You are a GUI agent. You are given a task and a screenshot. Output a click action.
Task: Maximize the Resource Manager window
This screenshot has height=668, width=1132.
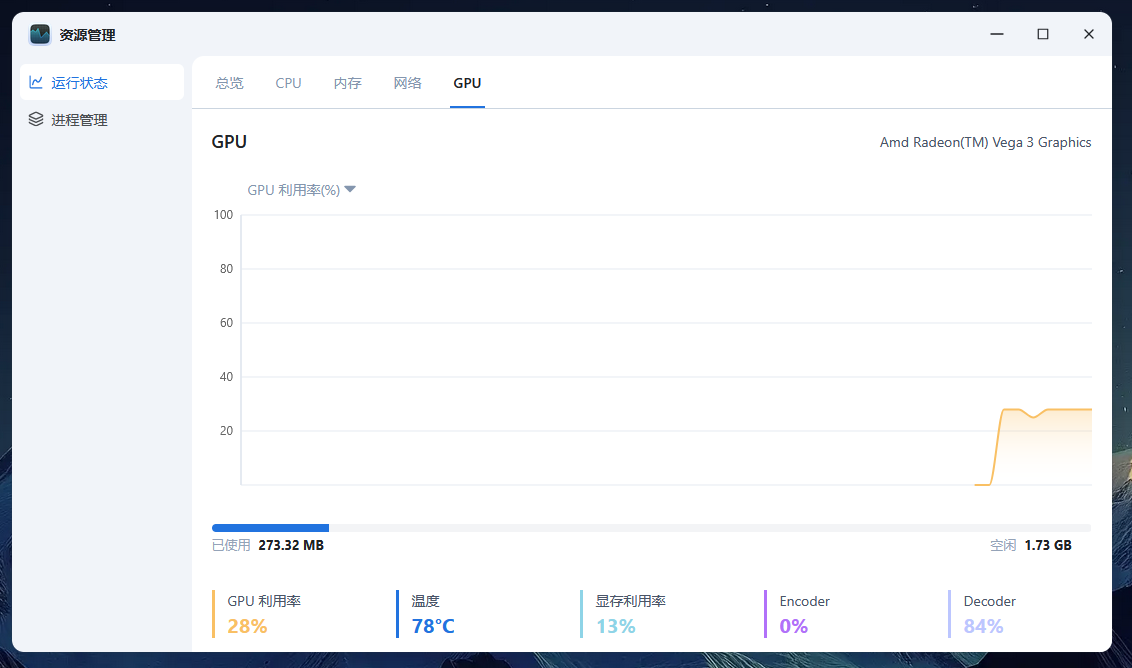(x=1043, y=34)
